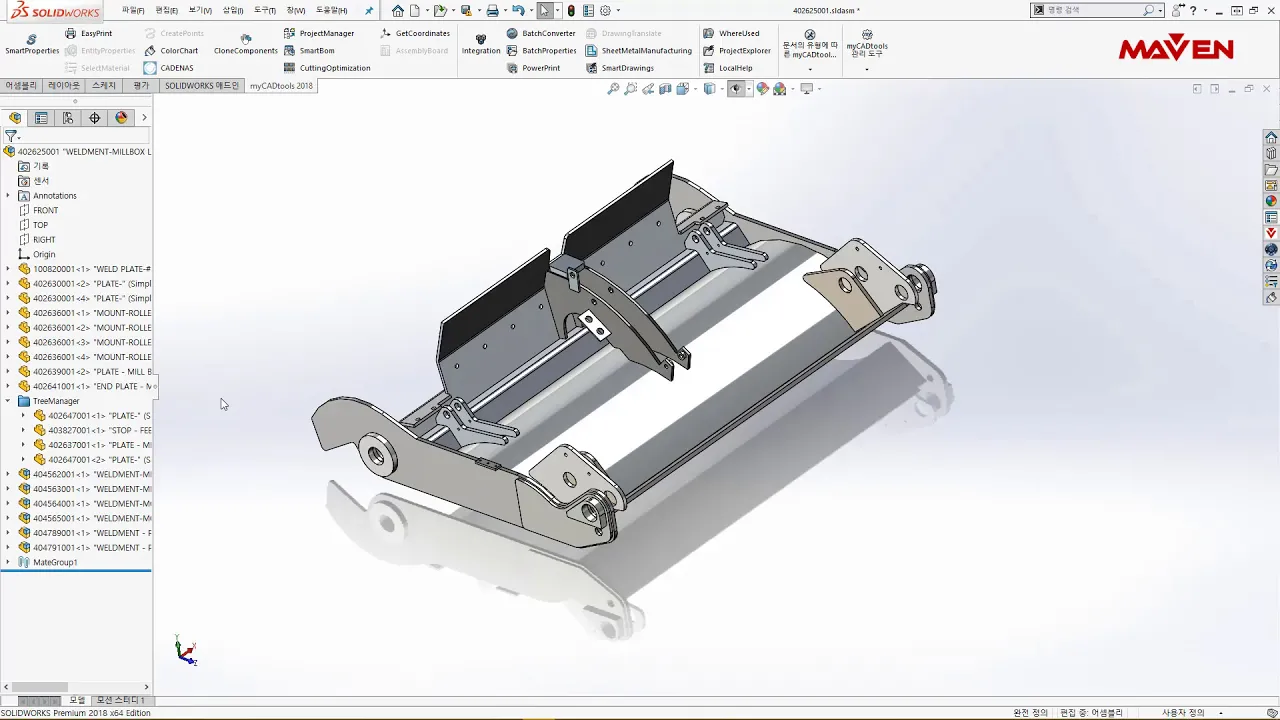This screenshot has height=720, width=1280.
Task: Toggle the pin on the menu bar
Action: point(369,10)
